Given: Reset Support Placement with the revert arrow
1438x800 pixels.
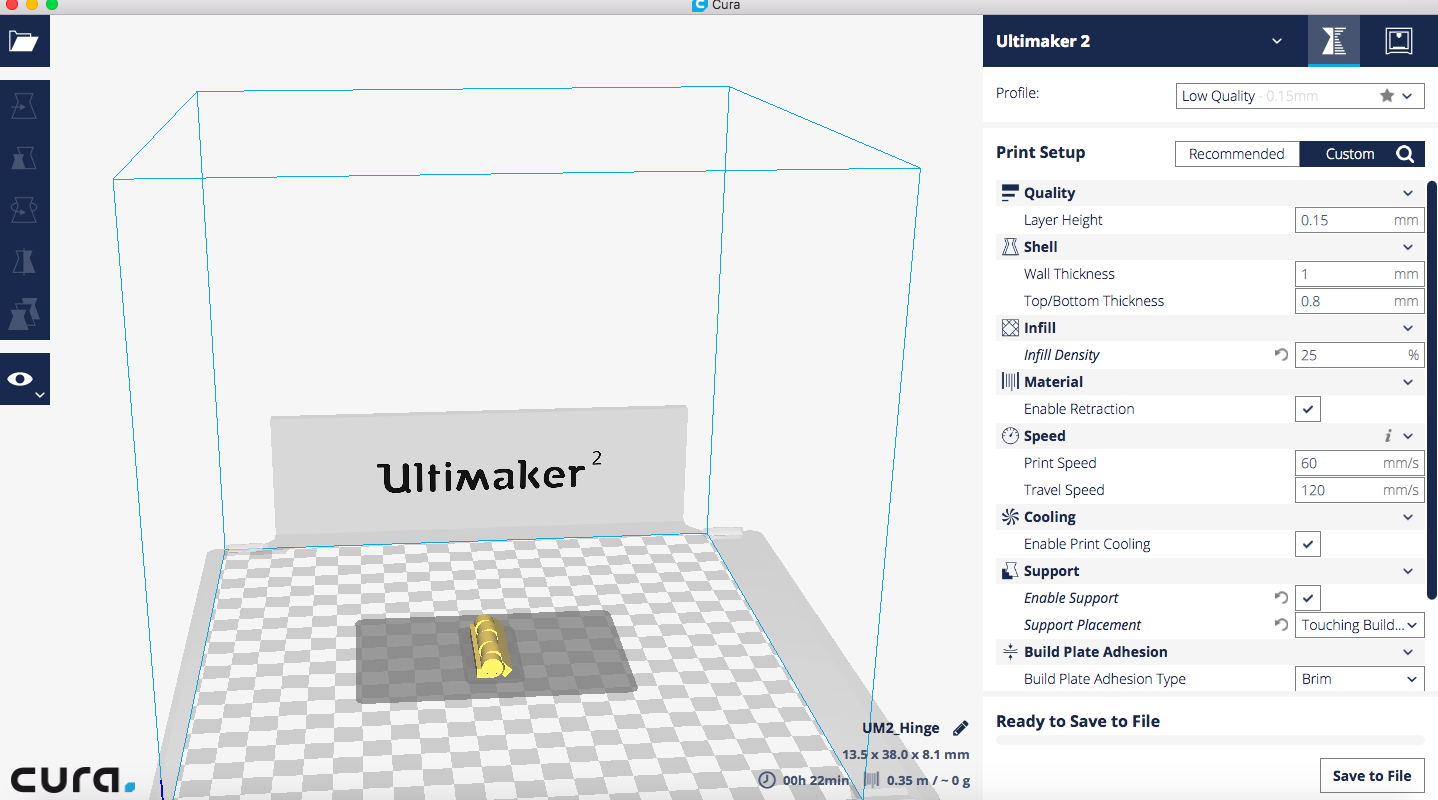Looking at the screenshot, I should point(1281,624).
